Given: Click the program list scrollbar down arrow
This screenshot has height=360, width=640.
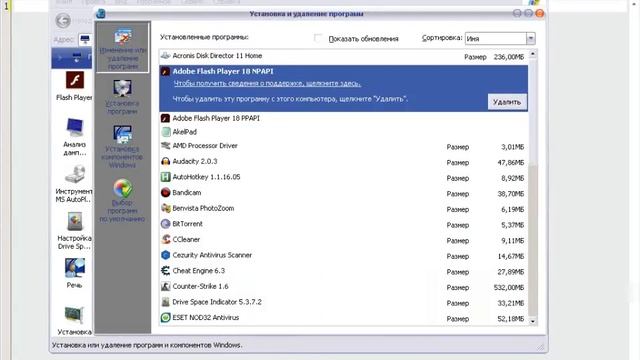Looking at the screenshot, I should tap(533, 321).
